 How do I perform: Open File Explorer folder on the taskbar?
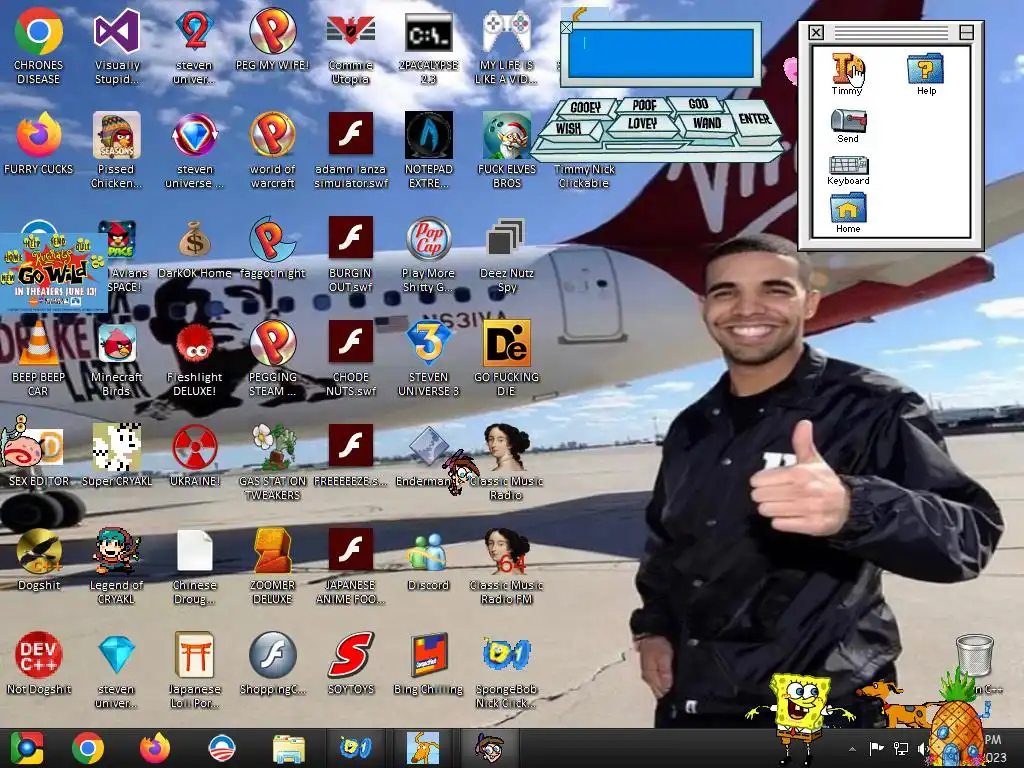[x=289, y=749]
